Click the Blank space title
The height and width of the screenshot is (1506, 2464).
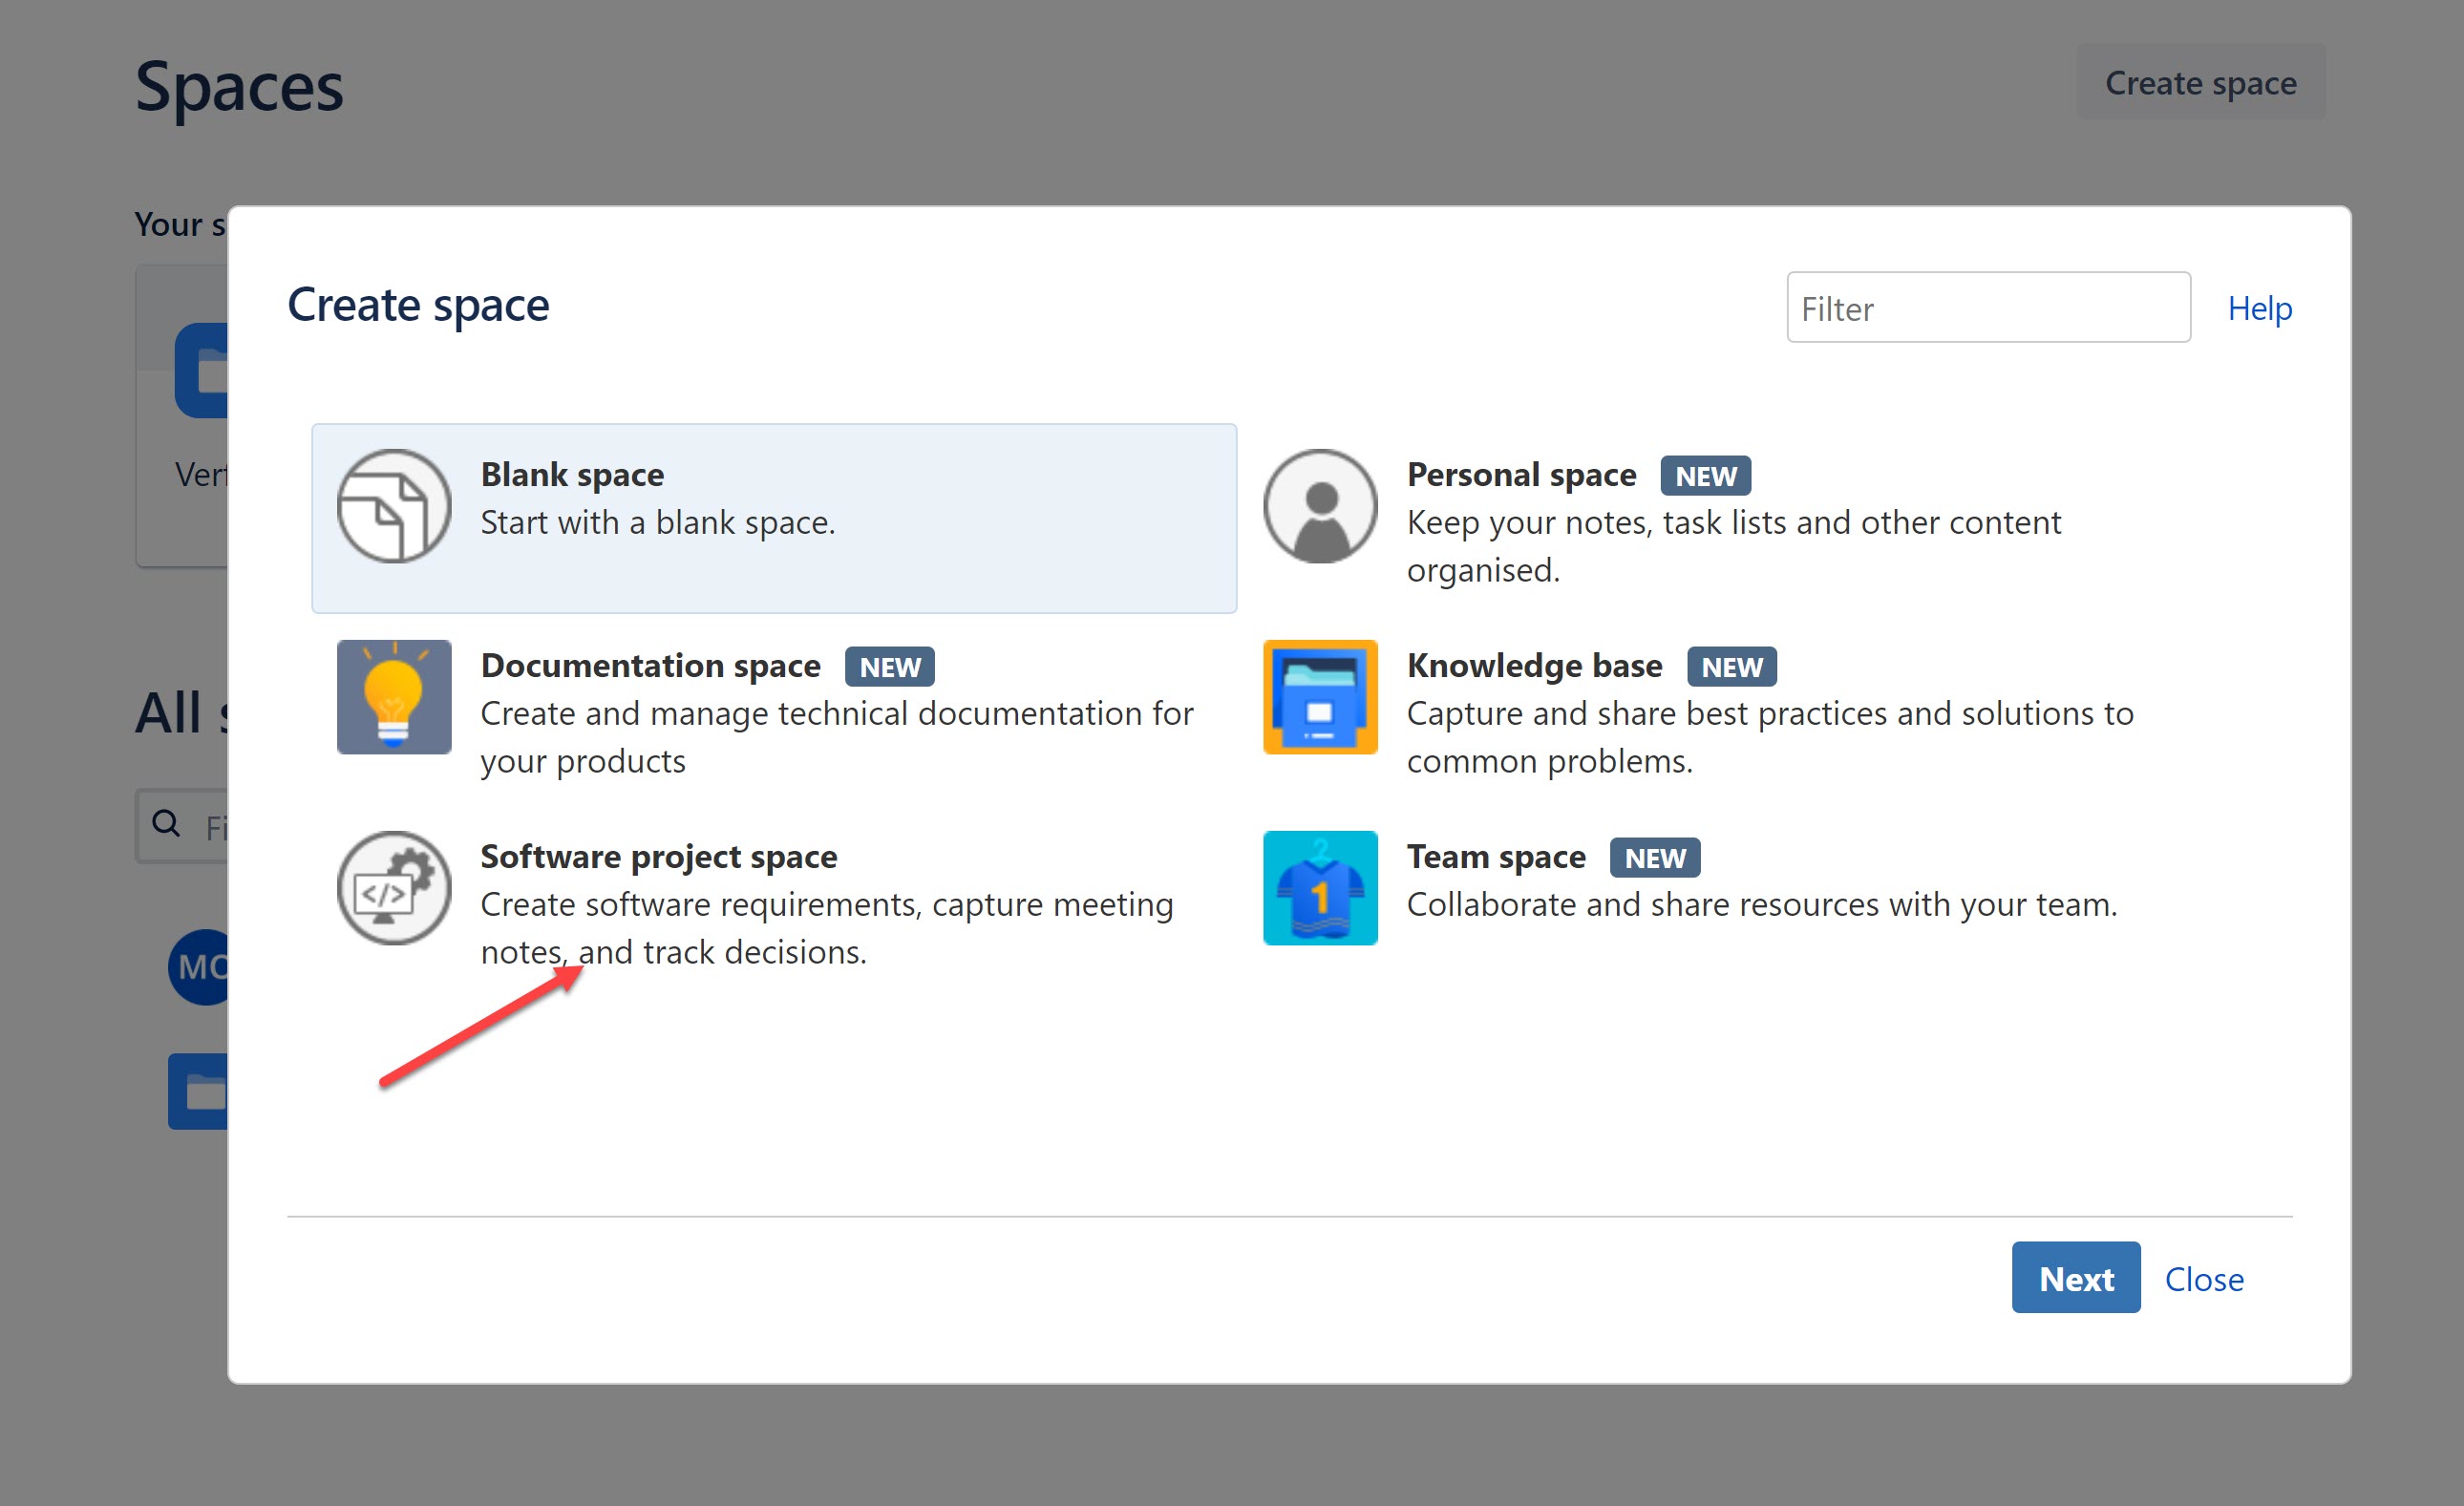572,475
